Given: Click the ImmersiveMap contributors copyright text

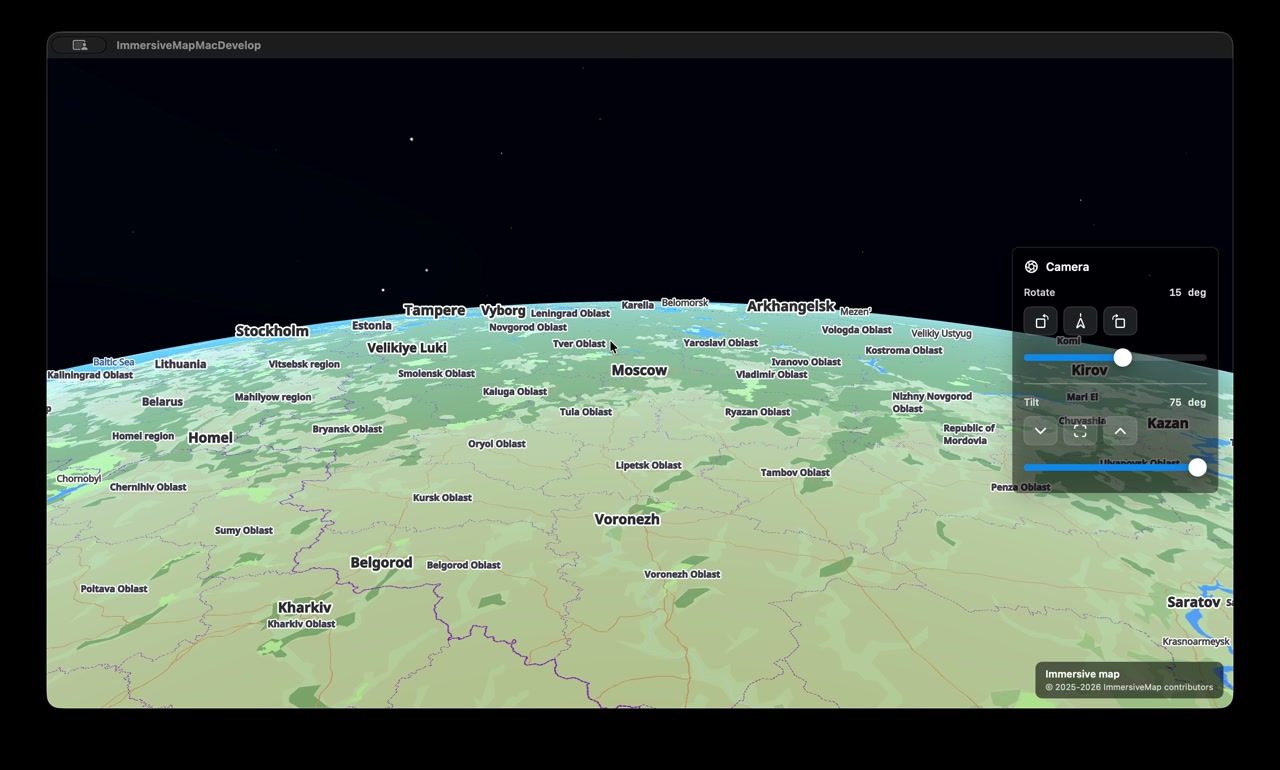Looking at the screenshot, I should [x=1129, y=687].
